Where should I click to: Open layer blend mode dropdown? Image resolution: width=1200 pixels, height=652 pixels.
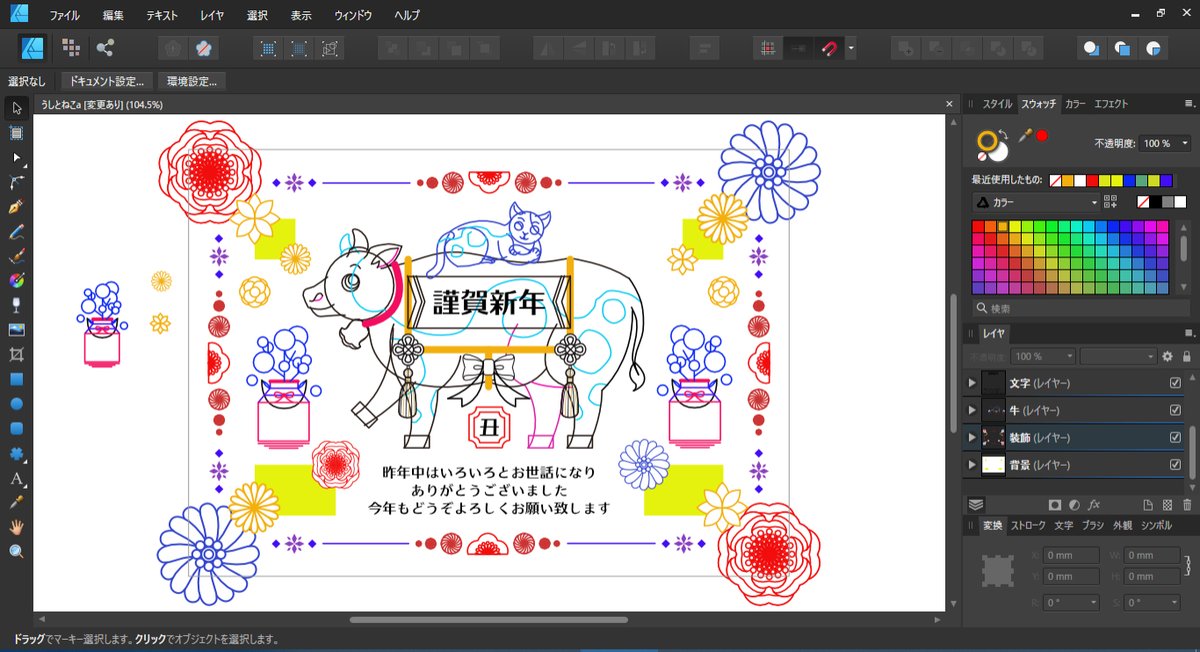point(1118,356)
